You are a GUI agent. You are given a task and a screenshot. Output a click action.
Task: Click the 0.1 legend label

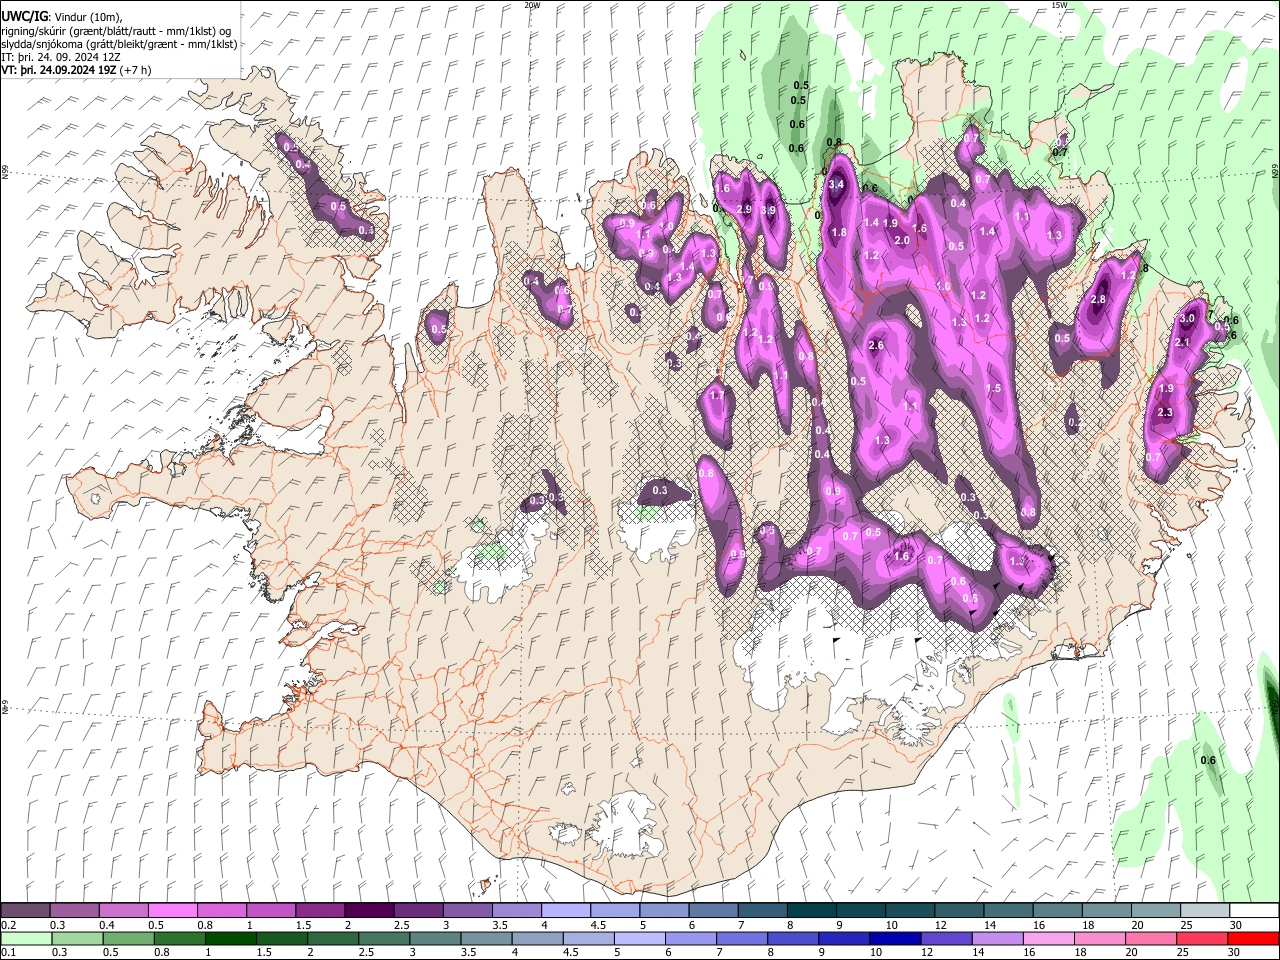tap(9, 953)
